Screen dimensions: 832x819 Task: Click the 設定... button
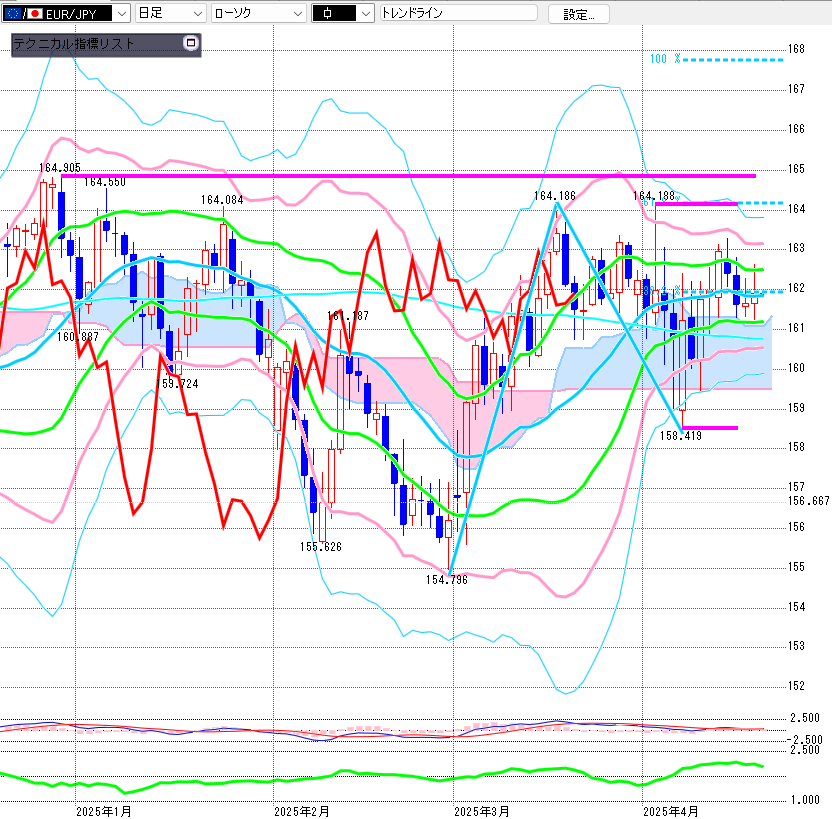point(578,14)
